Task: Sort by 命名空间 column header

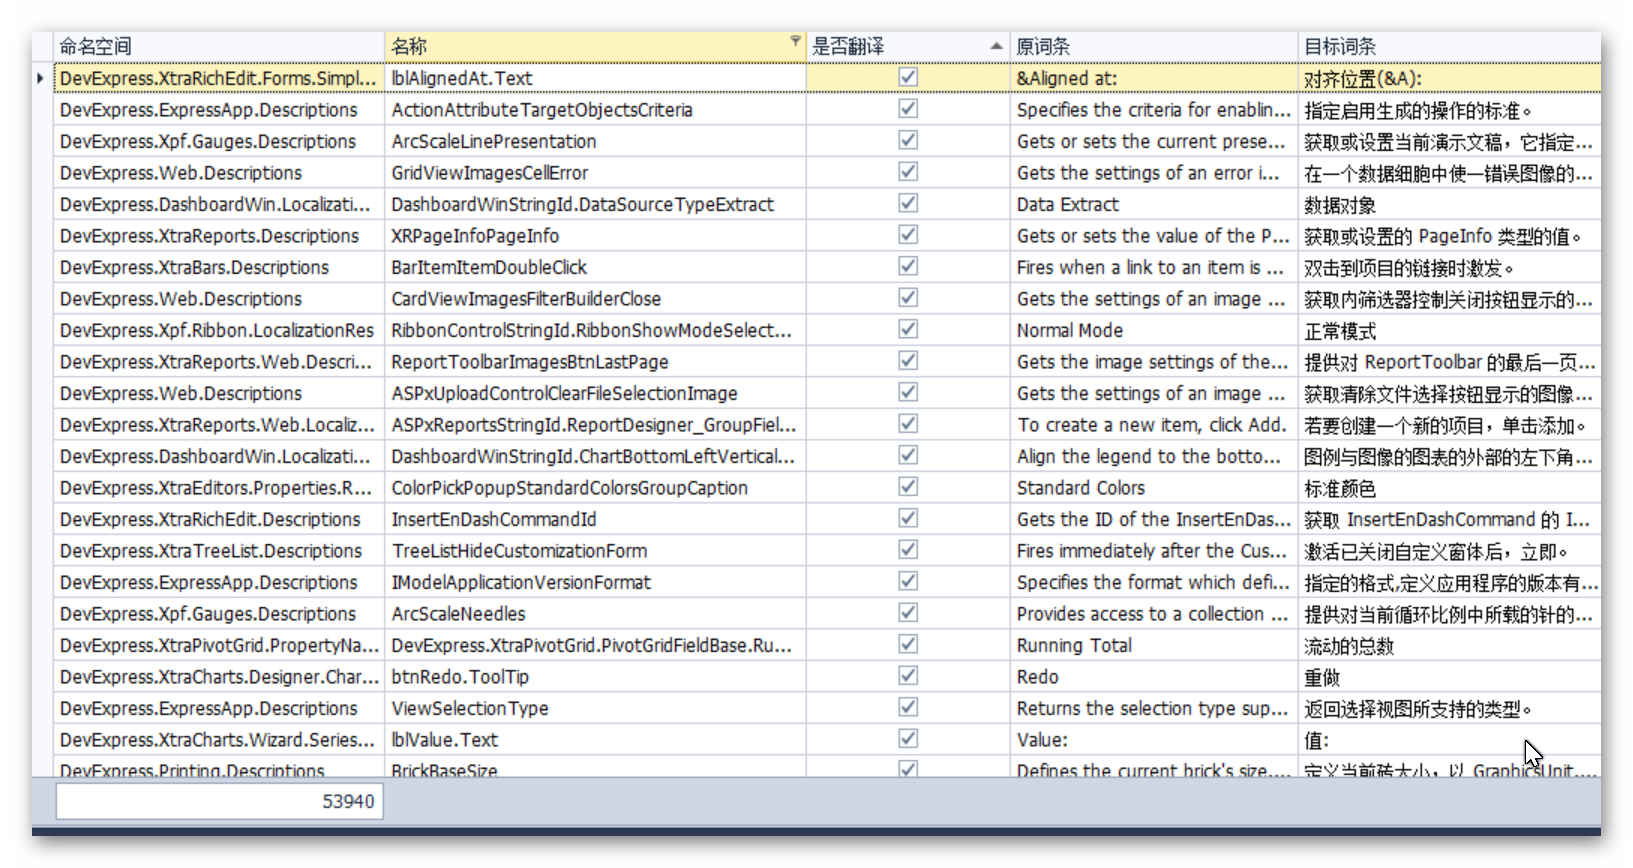Action: [219, 46]
